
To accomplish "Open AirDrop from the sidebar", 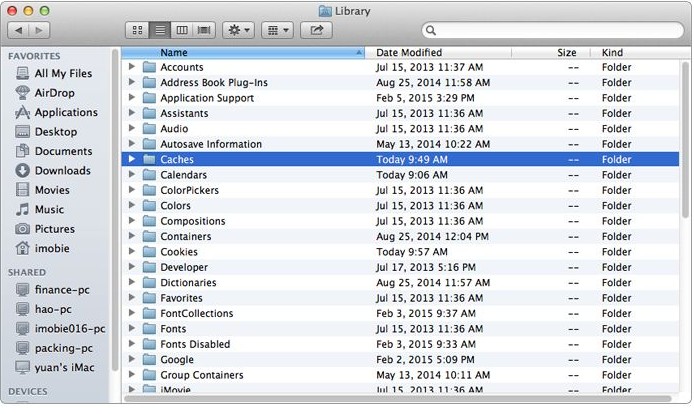I will pos(54,93).
